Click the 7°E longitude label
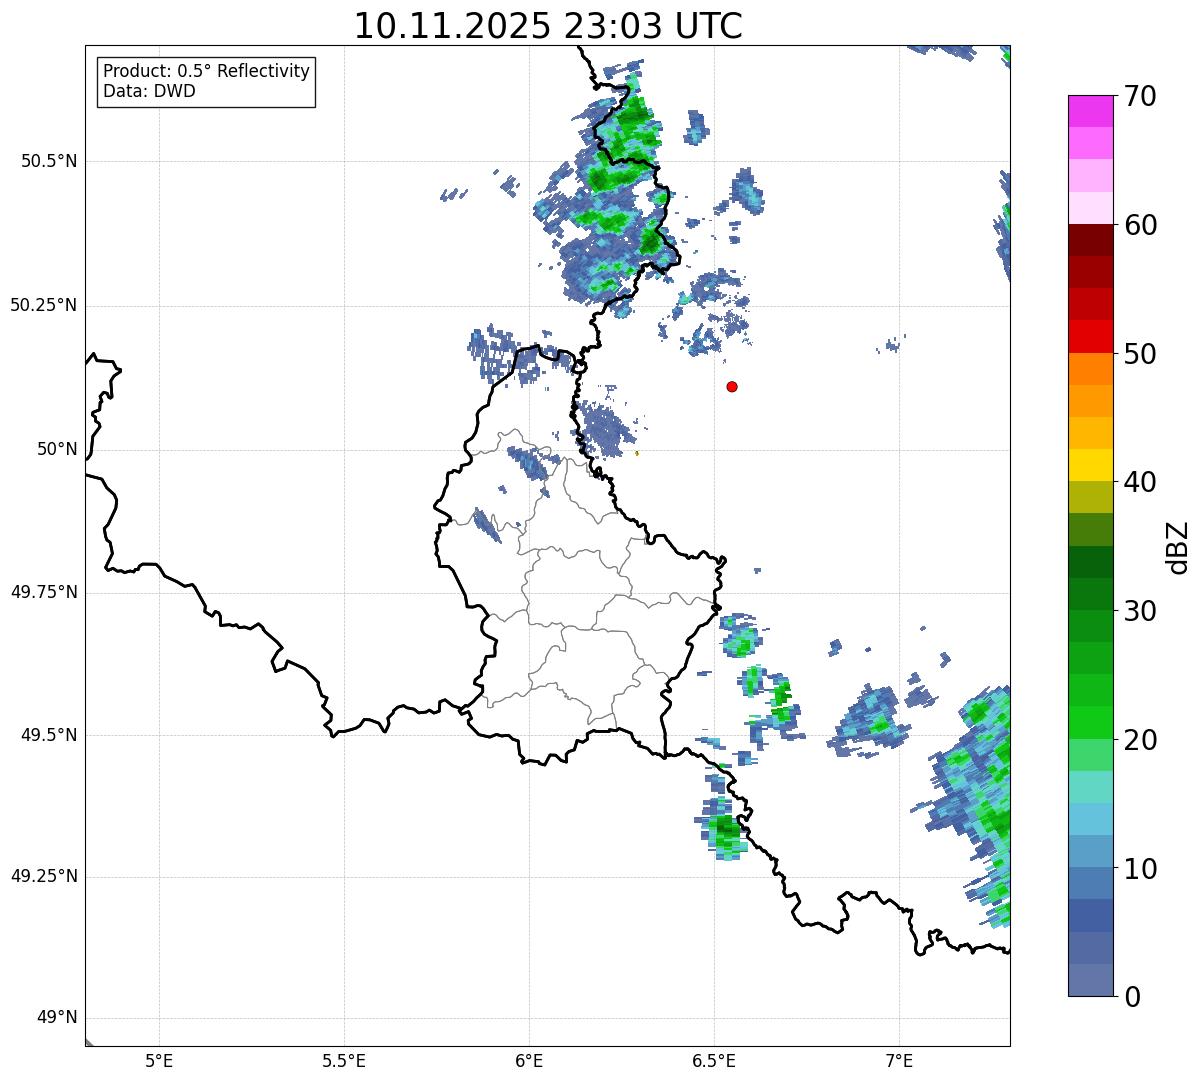This screenshot has height=1081, width=1202. pos(899,1061)
